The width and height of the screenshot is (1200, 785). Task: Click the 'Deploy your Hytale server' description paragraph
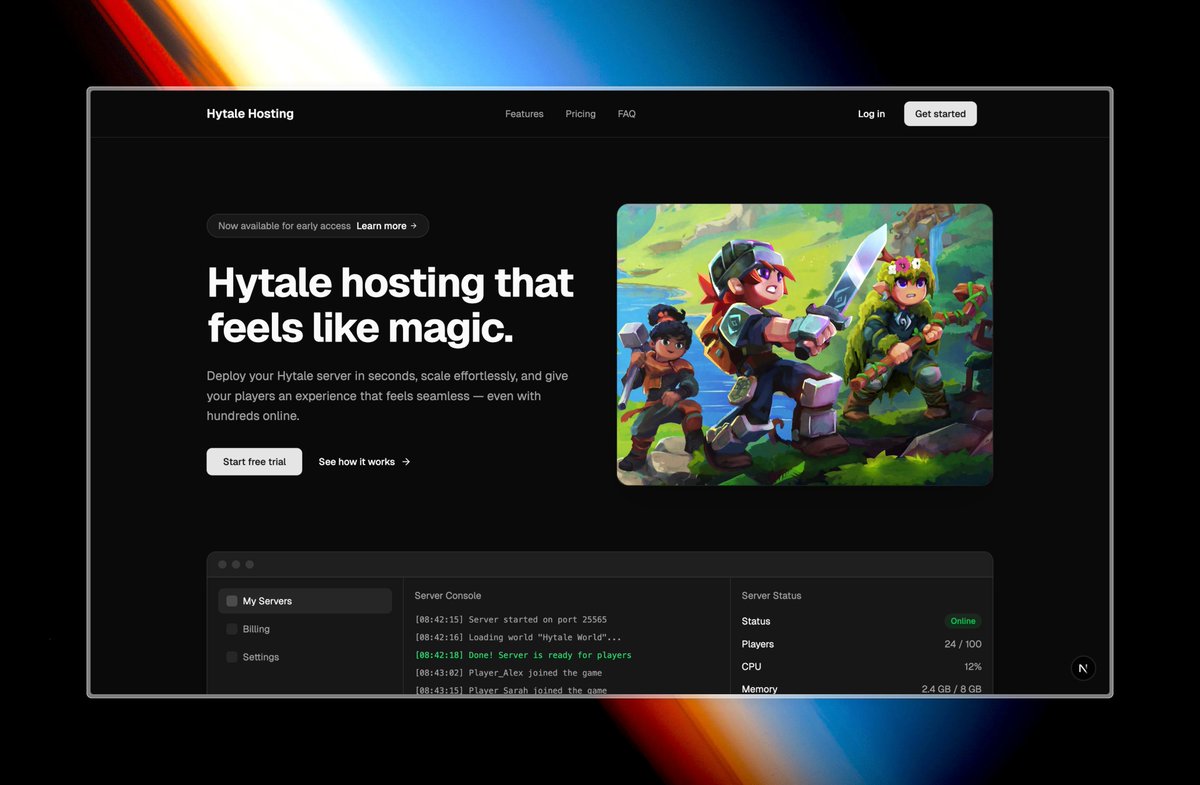[x=388, y=396]
